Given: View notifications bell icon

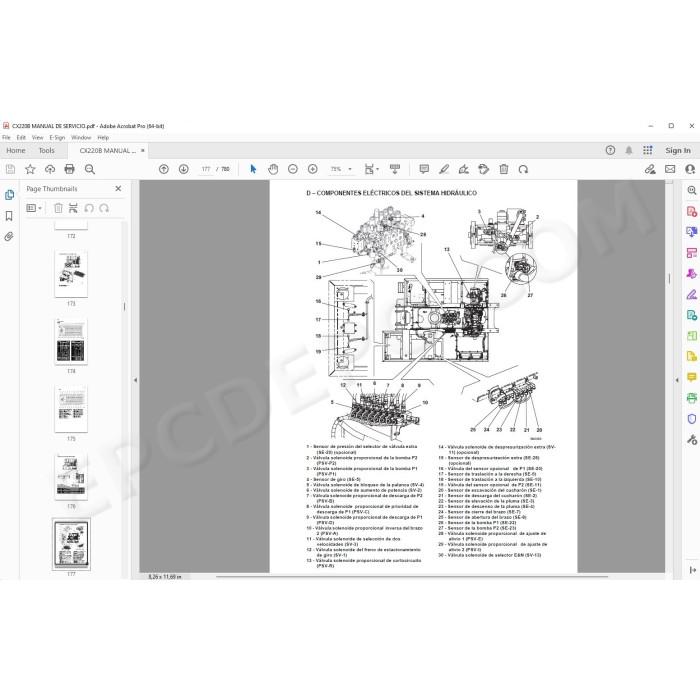Looking at the screenshot, I should [629, 150].
